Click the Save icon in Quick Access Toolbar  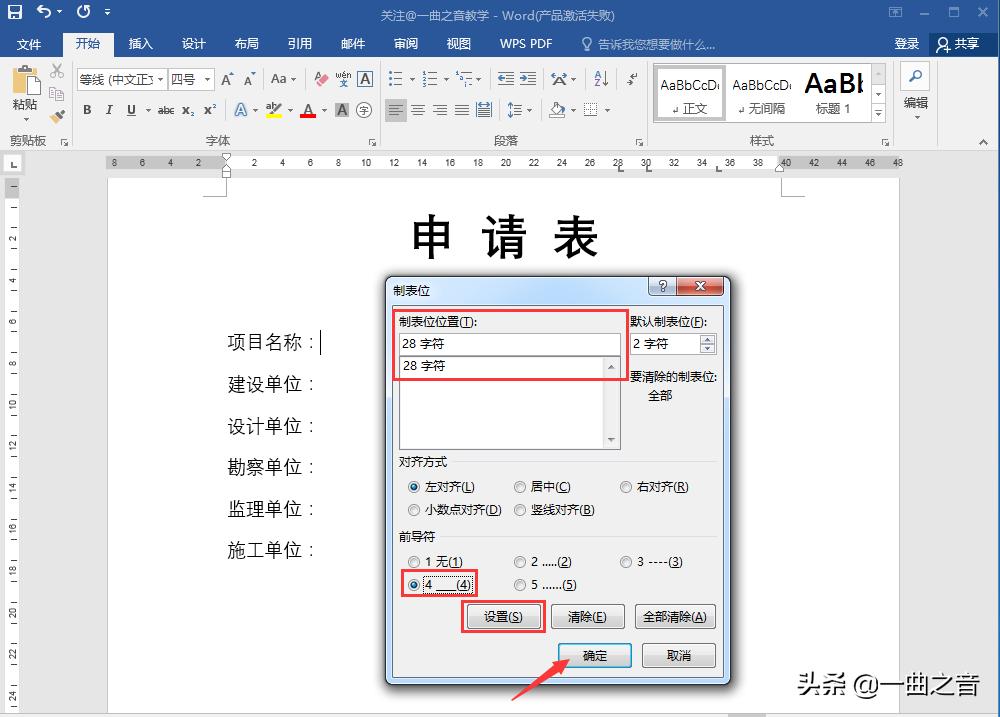click(x=13, y=12)
